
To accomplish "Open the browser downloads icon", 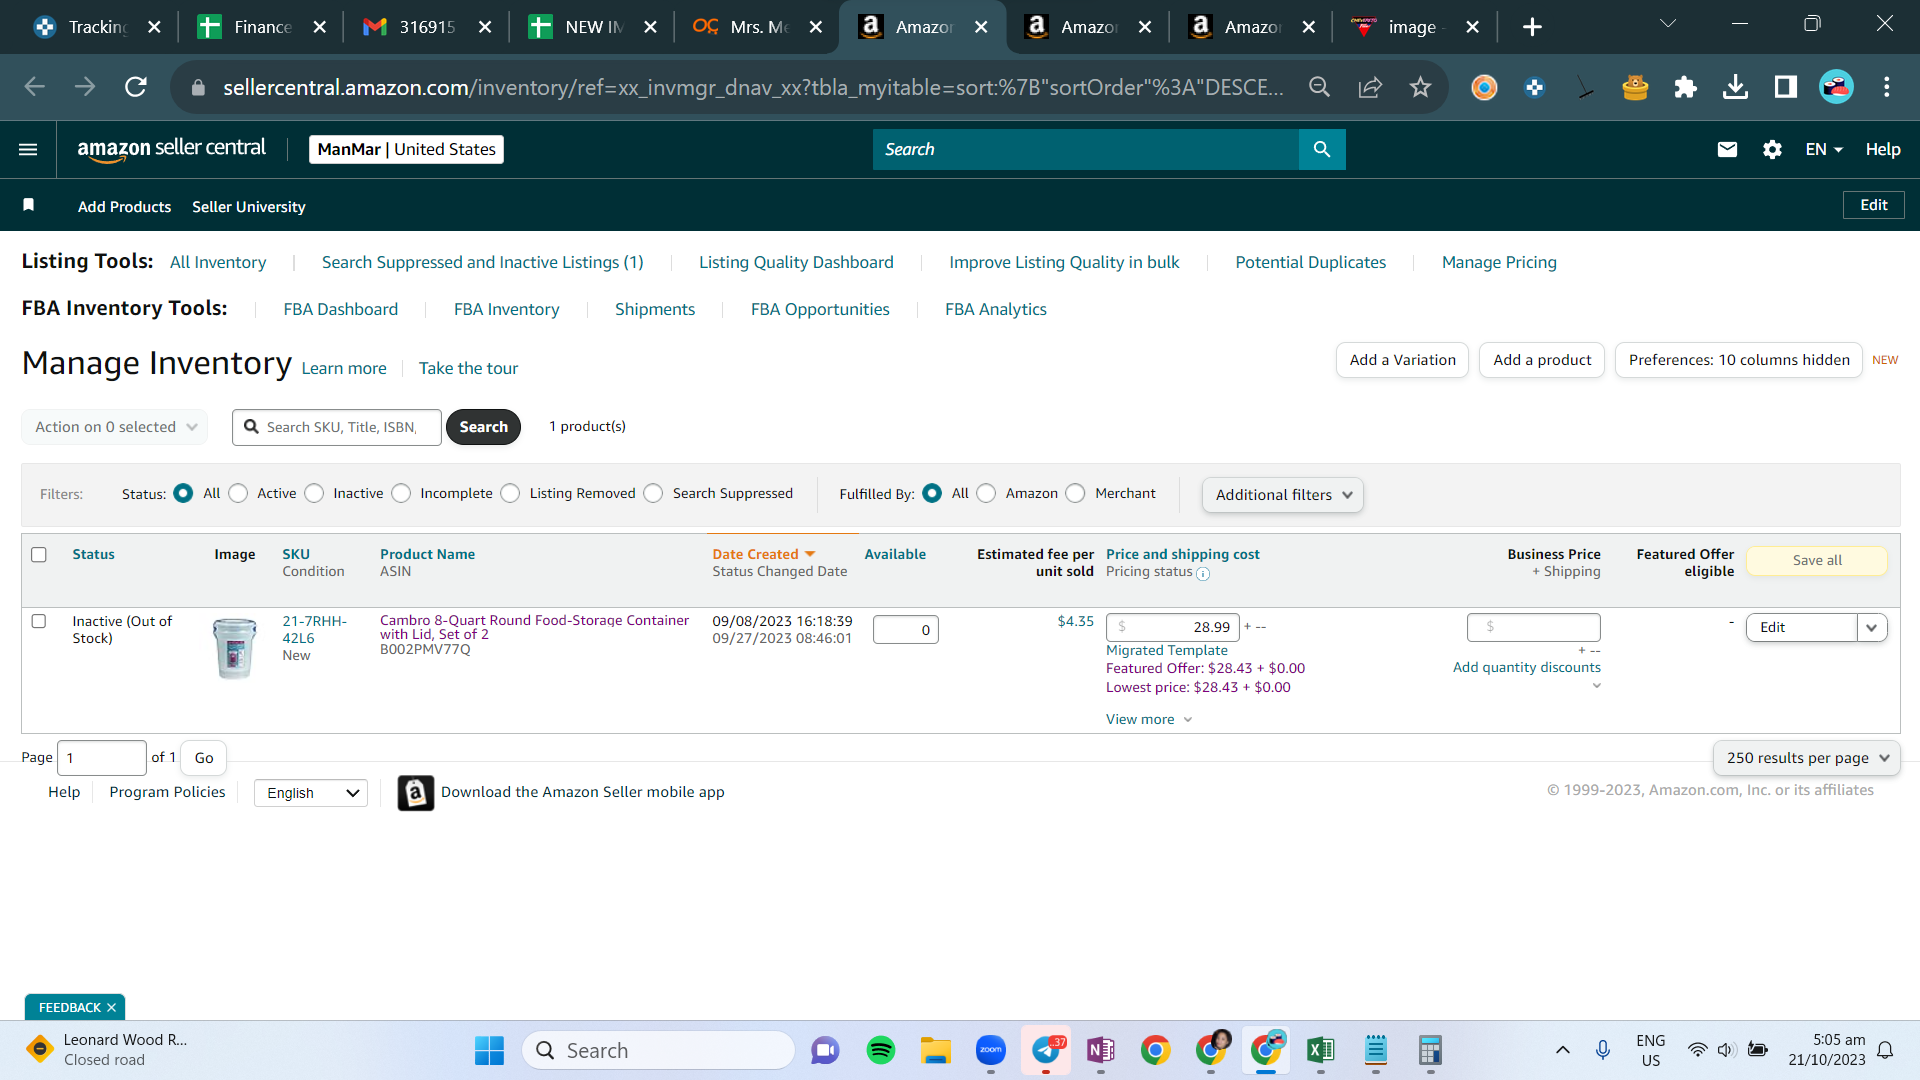I will pyautogui.click(x=1735, y=87).
